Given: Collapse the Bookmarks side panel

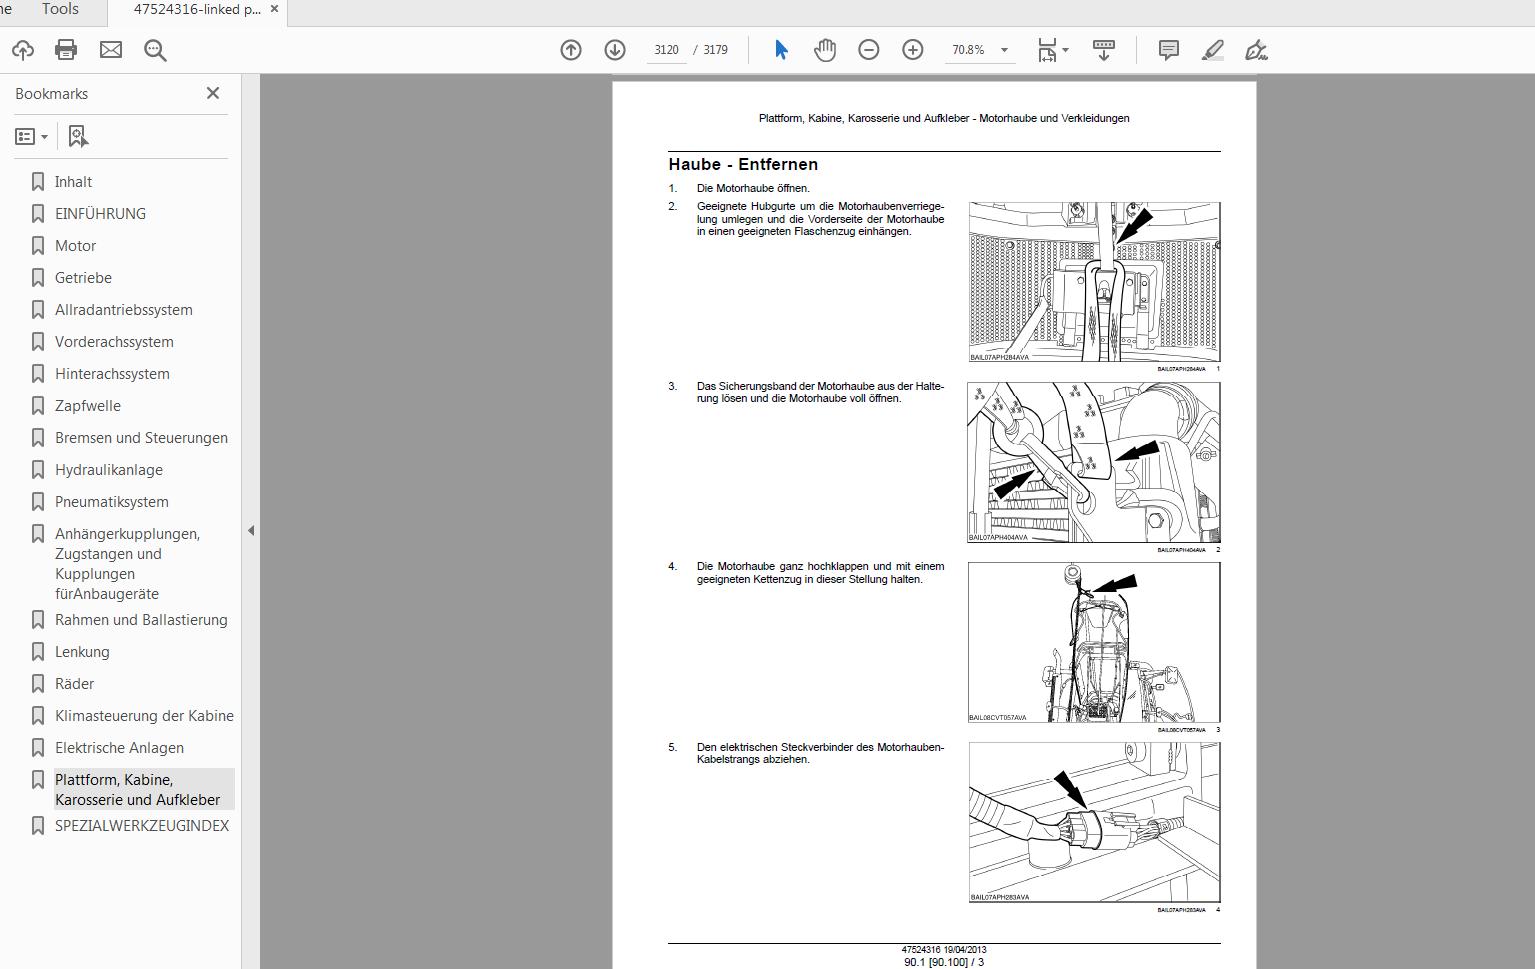Looking at the screenshot, I should 212,93.
